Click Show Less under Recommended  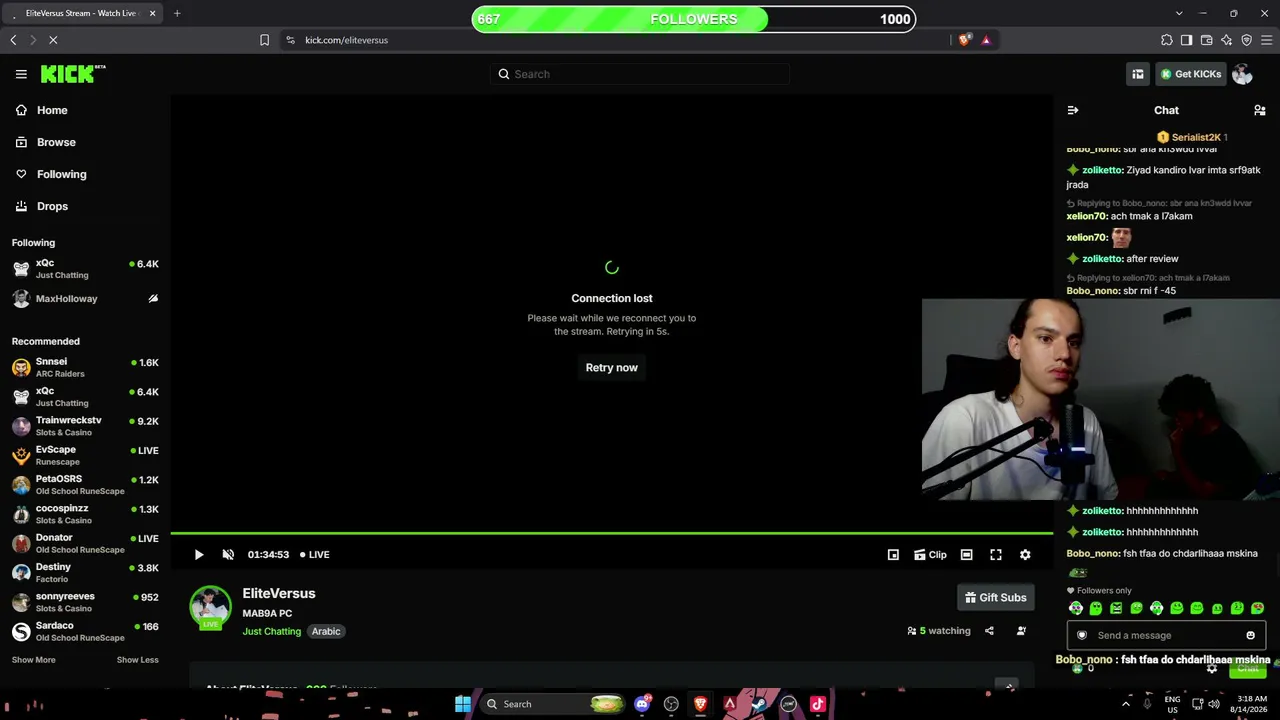point(137,660)
